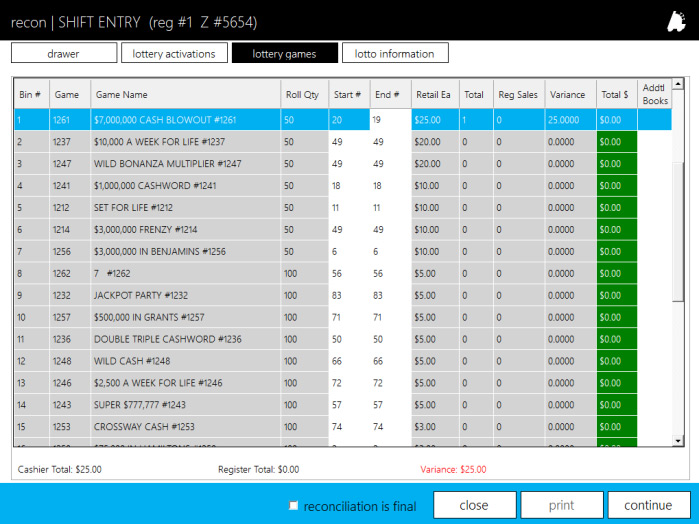Open the lotto information tab
Image resolution: width=699 pixels, height=524 pixels.
point(395,53)
